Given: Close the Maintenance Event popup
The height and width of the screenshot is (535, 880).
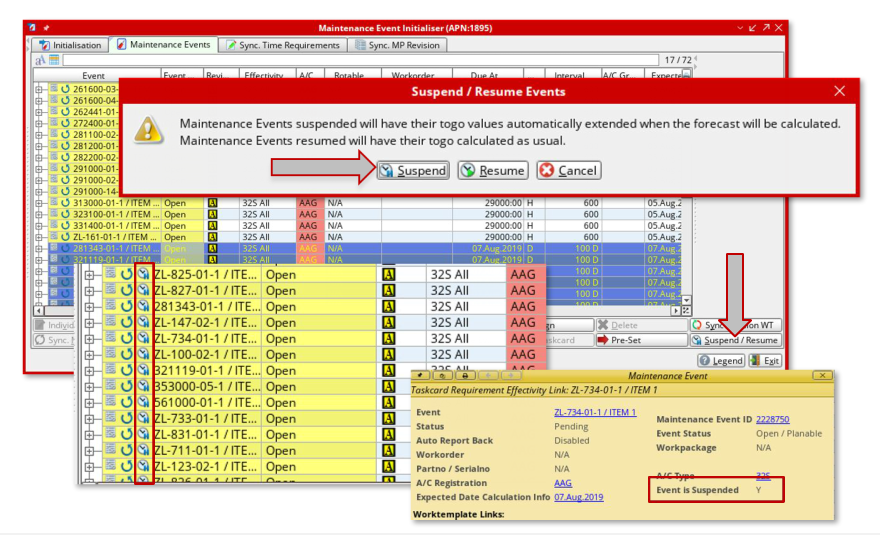Looking at the screenshot, I should point(822,376).
